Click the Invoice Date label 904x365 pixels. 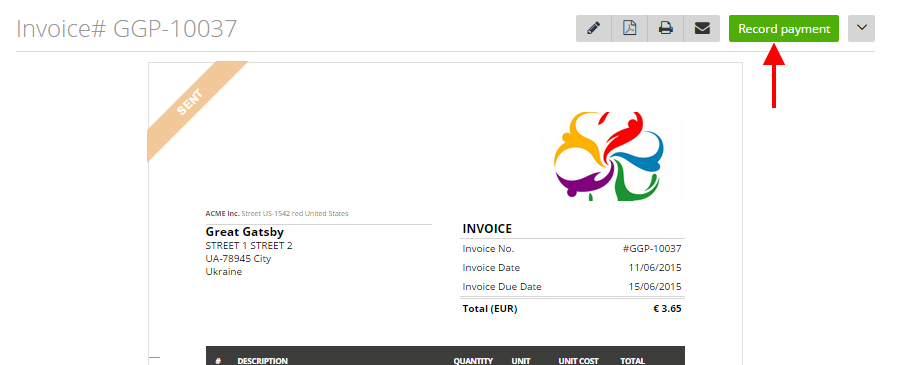[491, 268]
